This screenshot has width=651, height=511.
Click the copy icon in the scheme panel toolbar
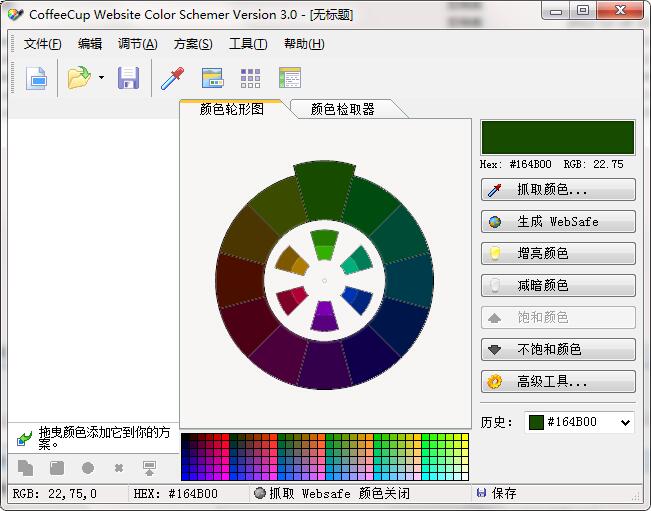(x=25, y=468)
